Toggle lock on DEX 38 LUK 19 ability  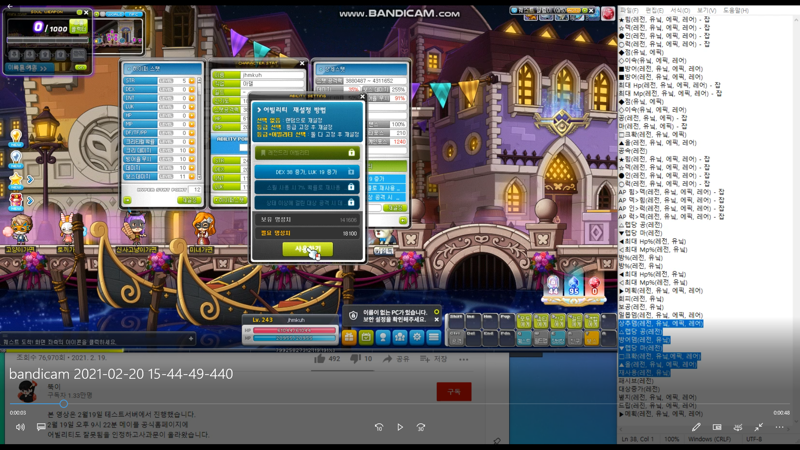click(351, 172)
